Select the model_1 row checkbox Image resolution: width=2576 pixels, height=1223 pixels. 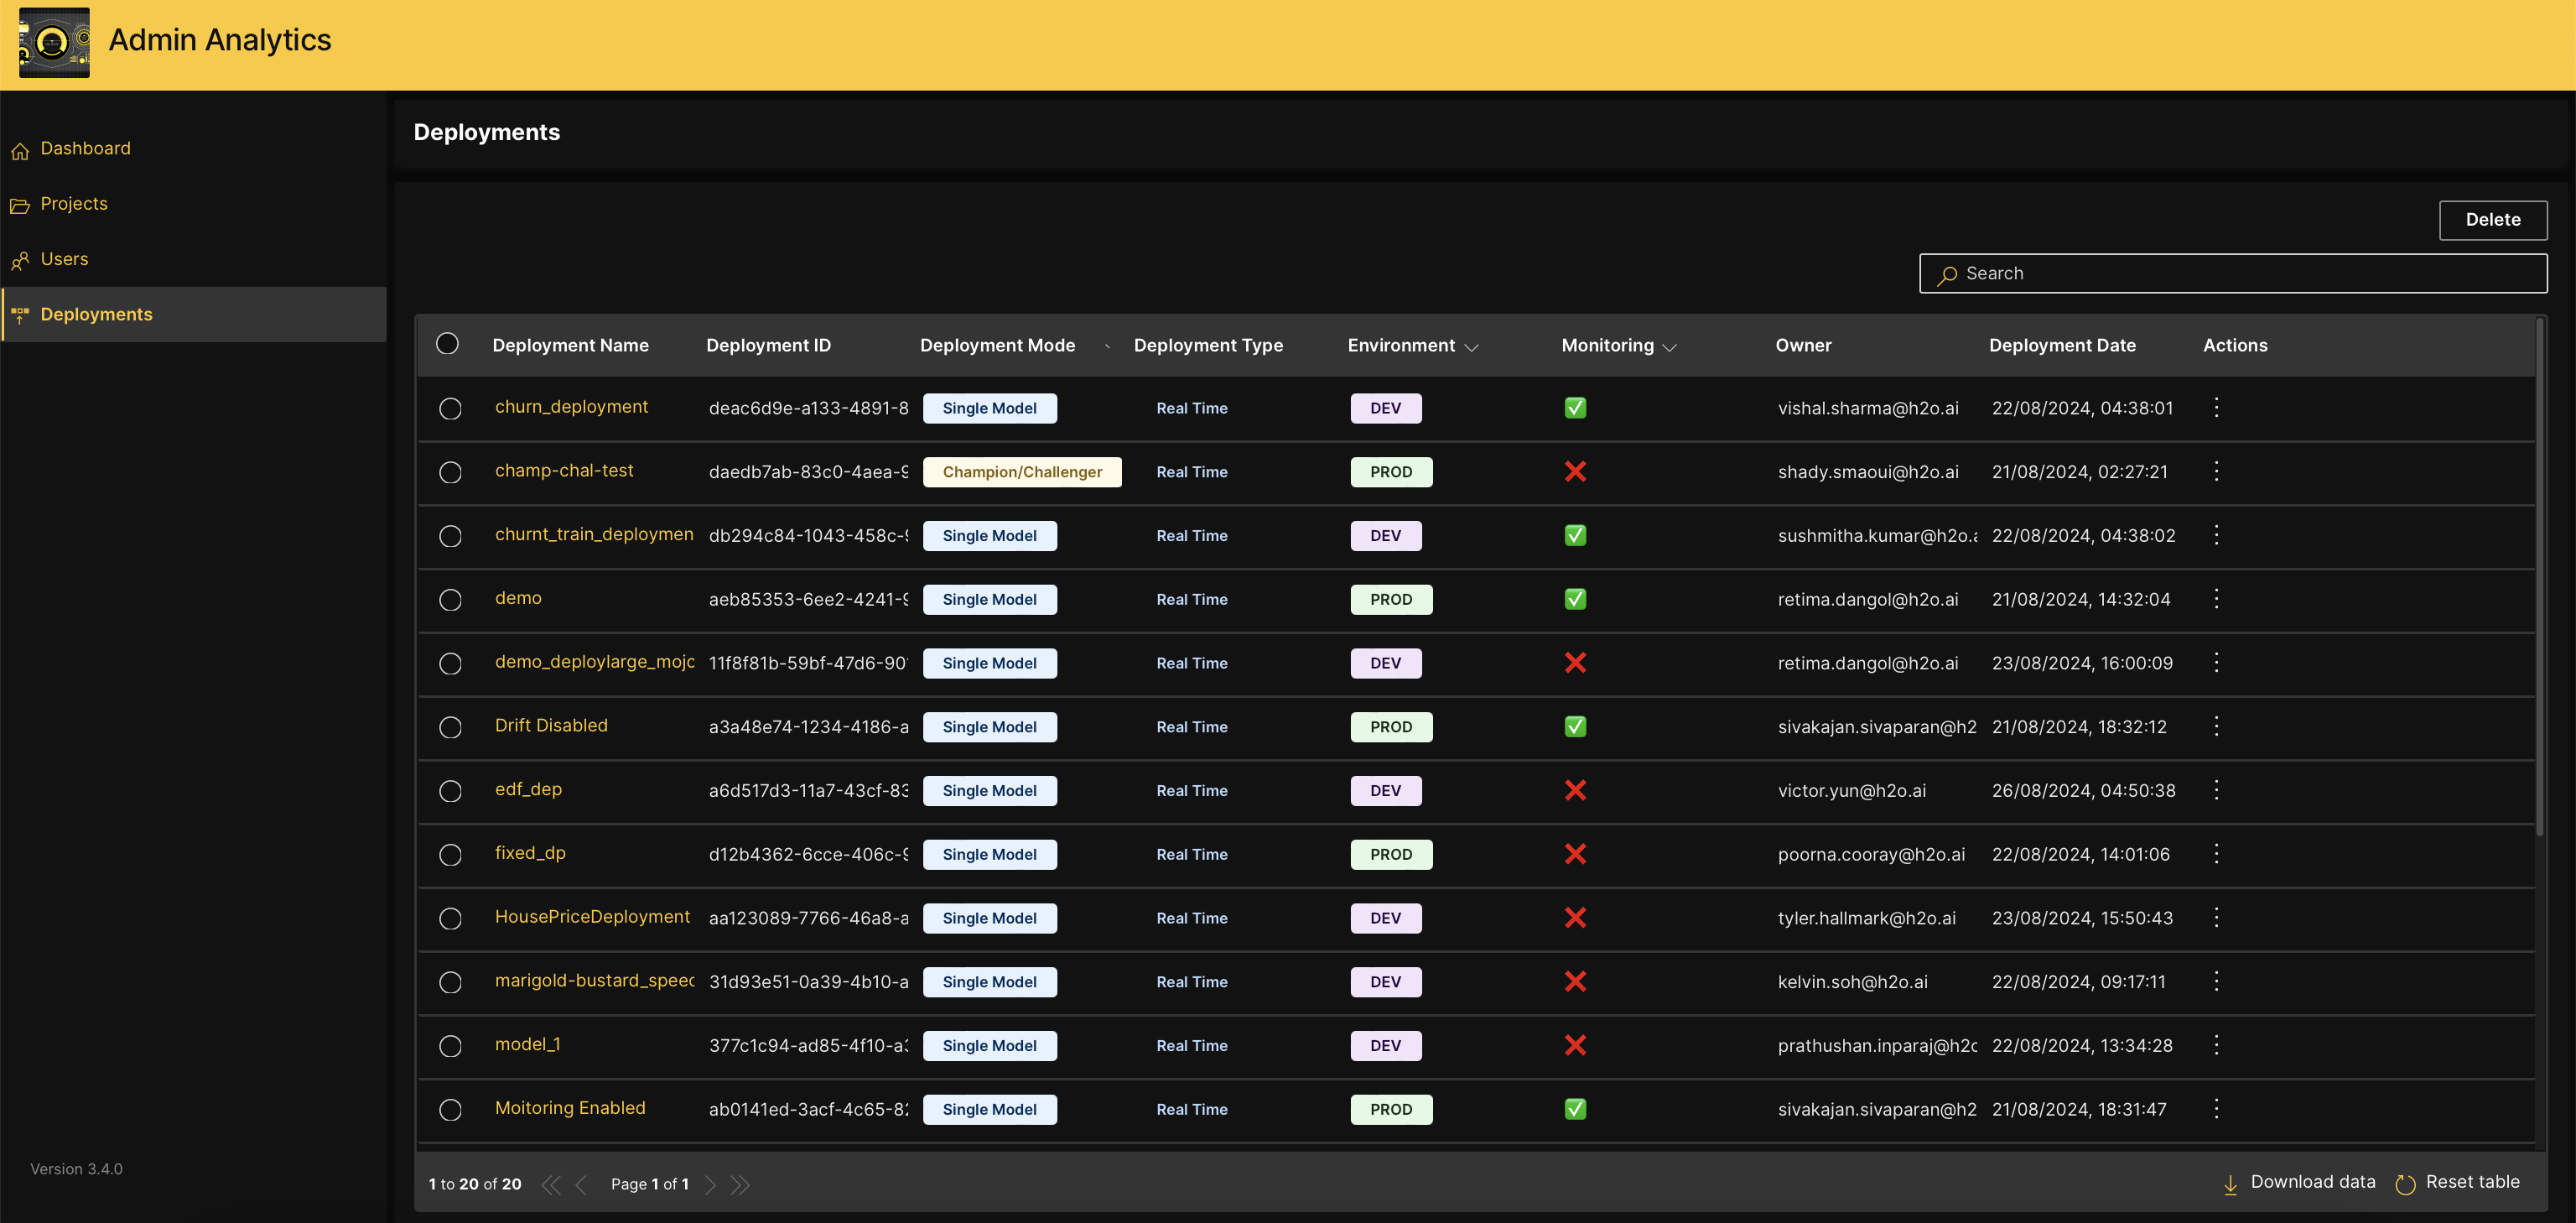(x=450, y=1046)
